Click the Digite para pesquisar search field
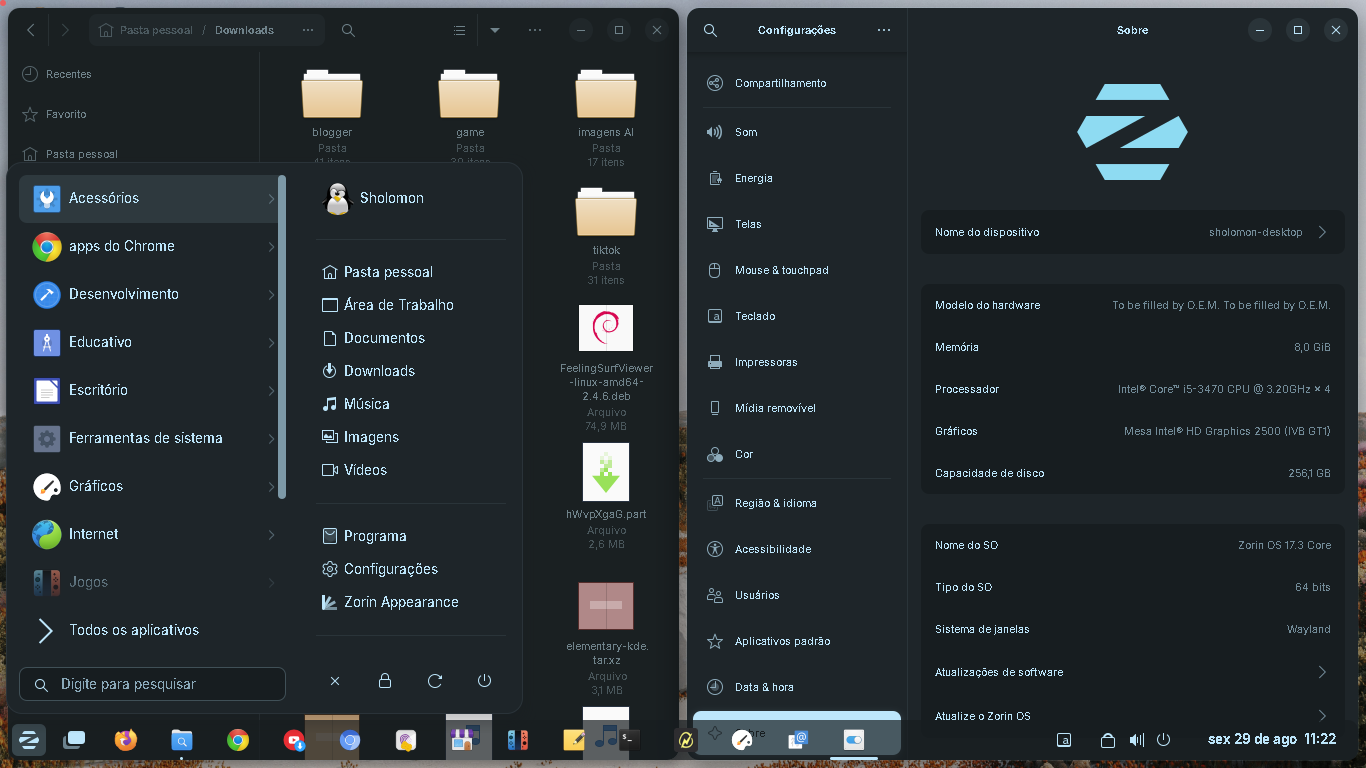 (152, 684)
